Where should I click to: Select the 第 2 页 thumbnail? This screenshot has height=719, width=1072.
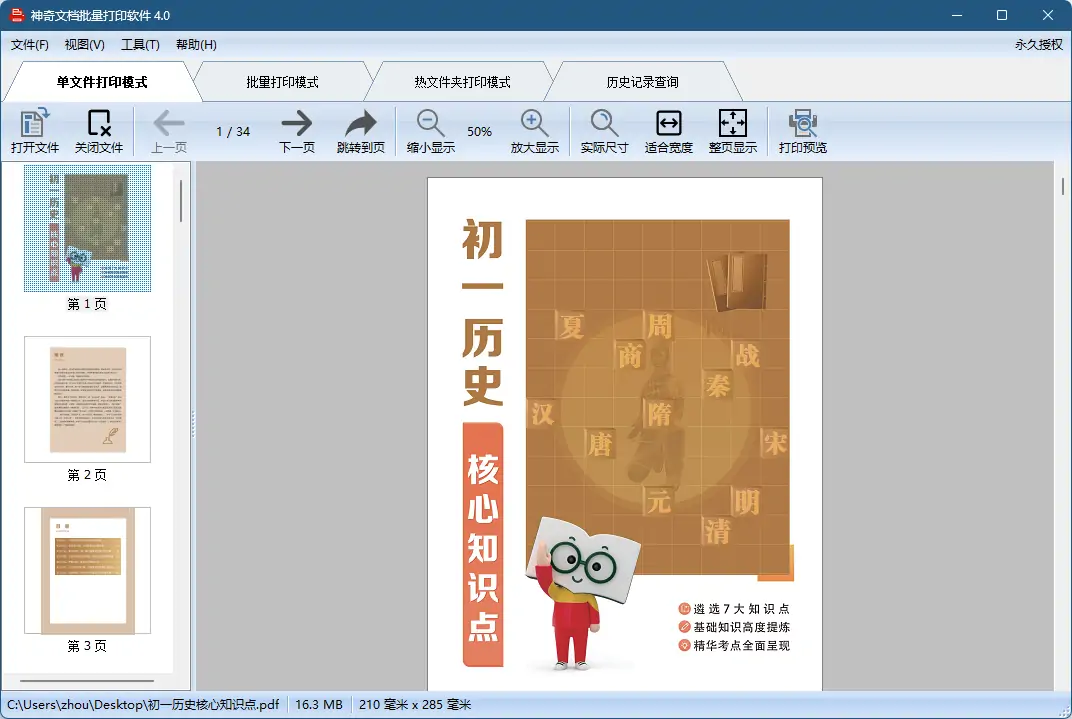pos(87,400)
